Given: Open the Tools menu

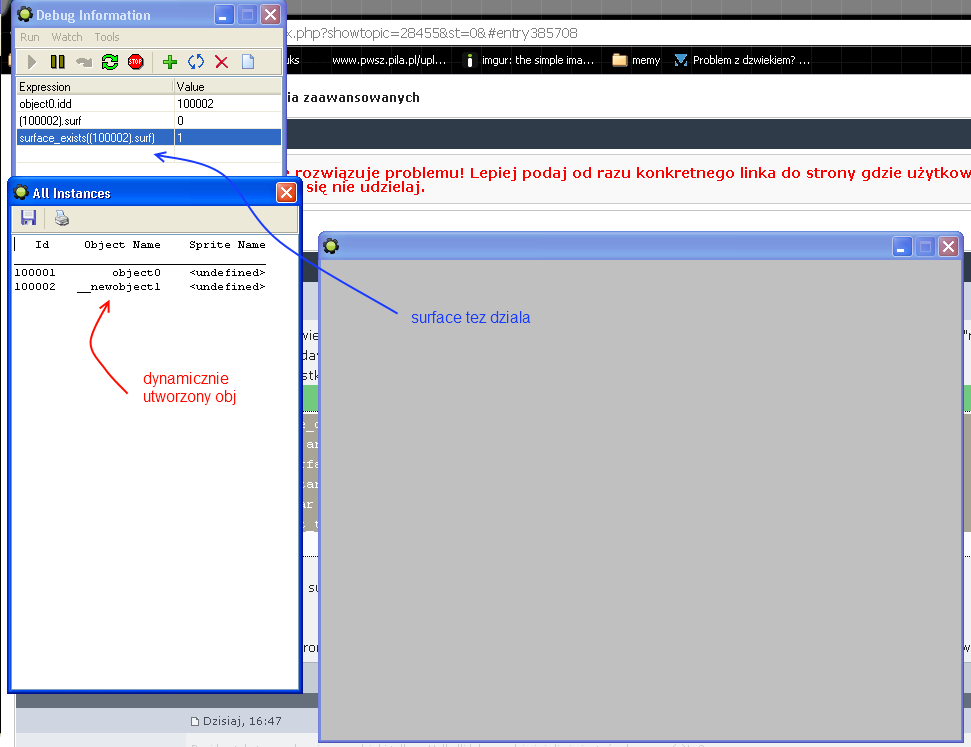Looking at the screenshot, I should pos(107,37).
